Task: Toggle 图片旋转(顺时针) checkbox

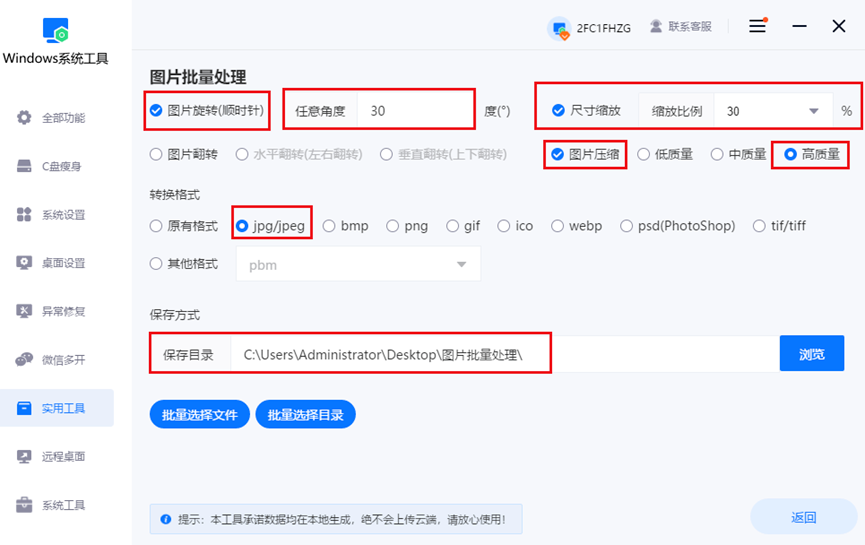Action: 156,110
